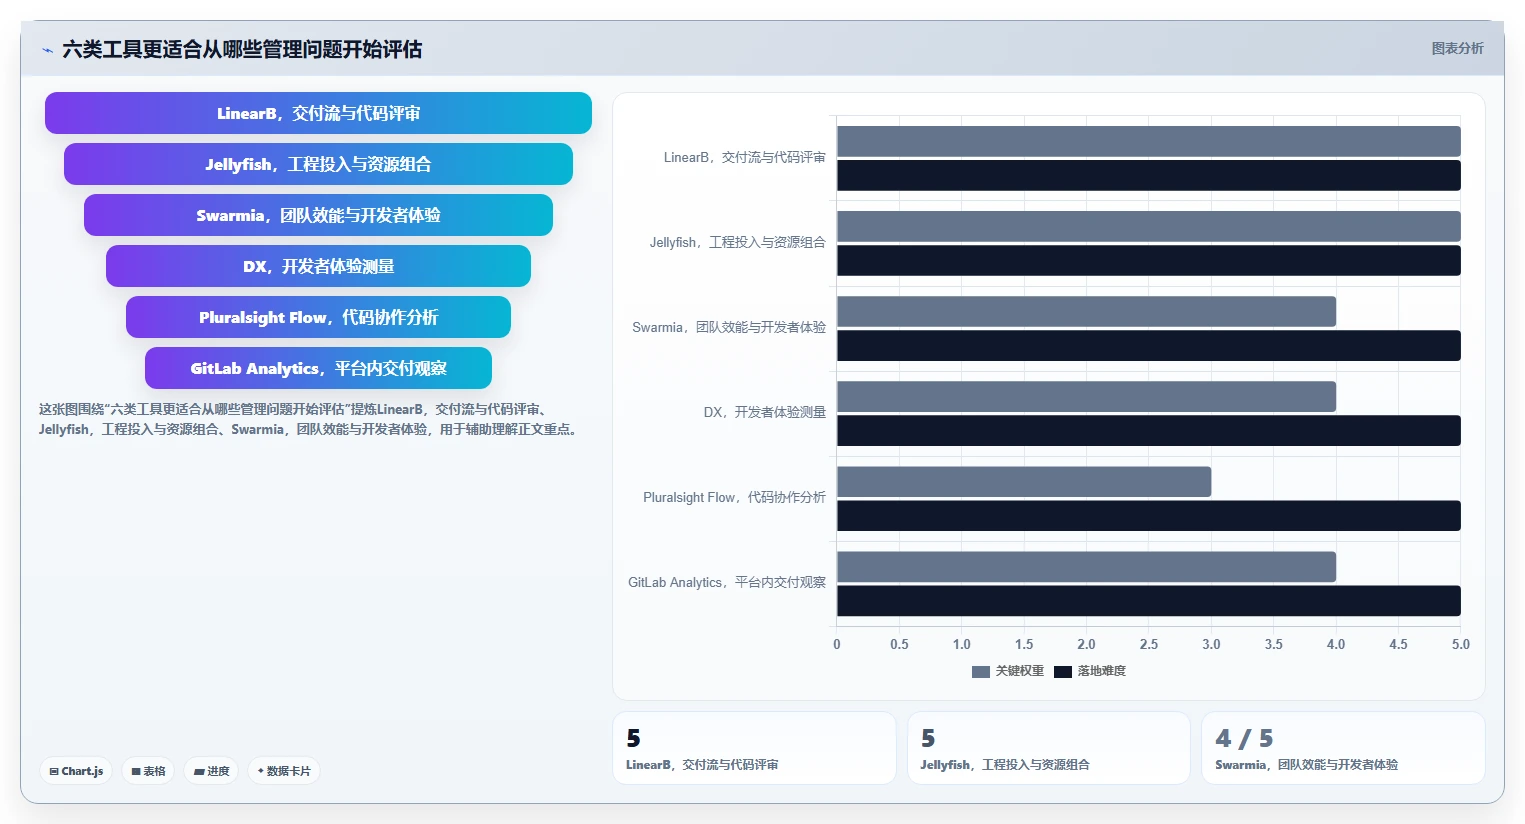The height and width of the screenshot is (824, 1525).
Task: Click the 图表分析 tag in the header
Action: tap(1457, 48)
